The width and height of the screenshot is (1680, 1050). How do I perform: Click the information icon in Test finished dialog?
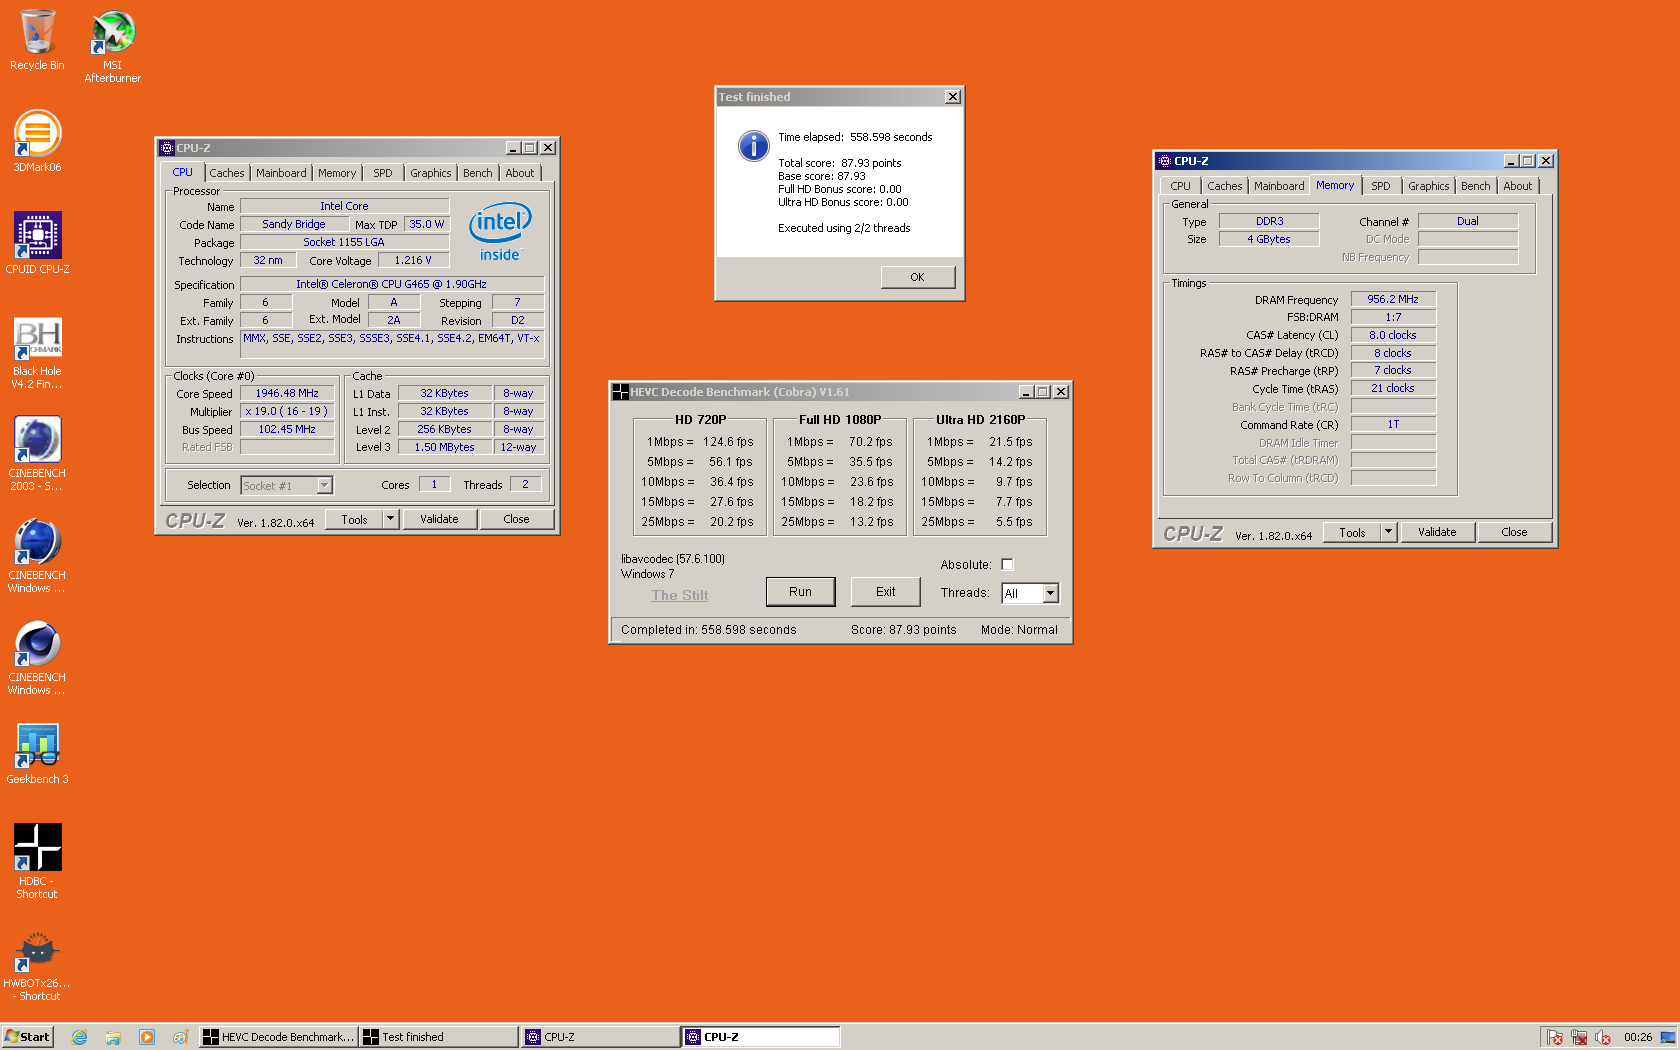(x=753, y=146)
